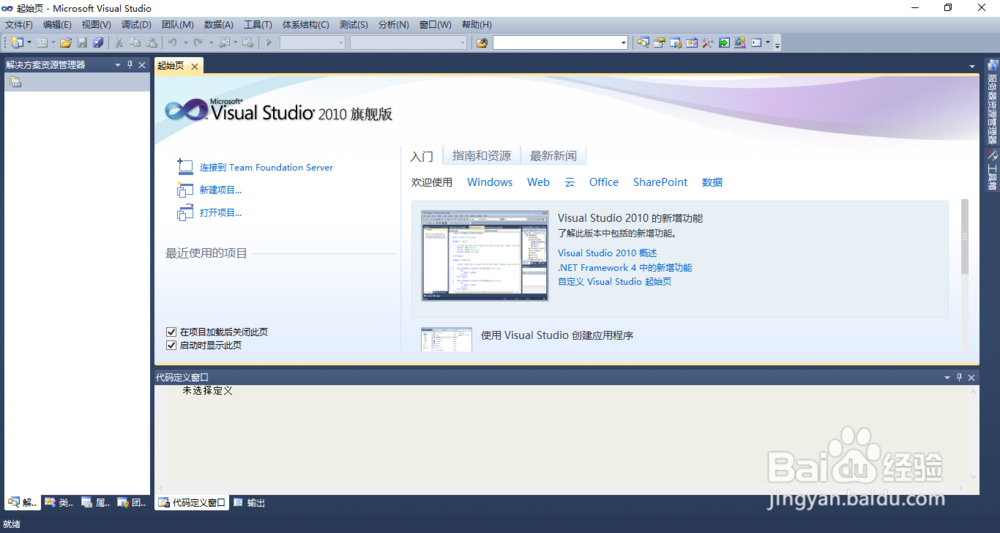Pin the Code Definition Window panel

click(x=959, y=377)
